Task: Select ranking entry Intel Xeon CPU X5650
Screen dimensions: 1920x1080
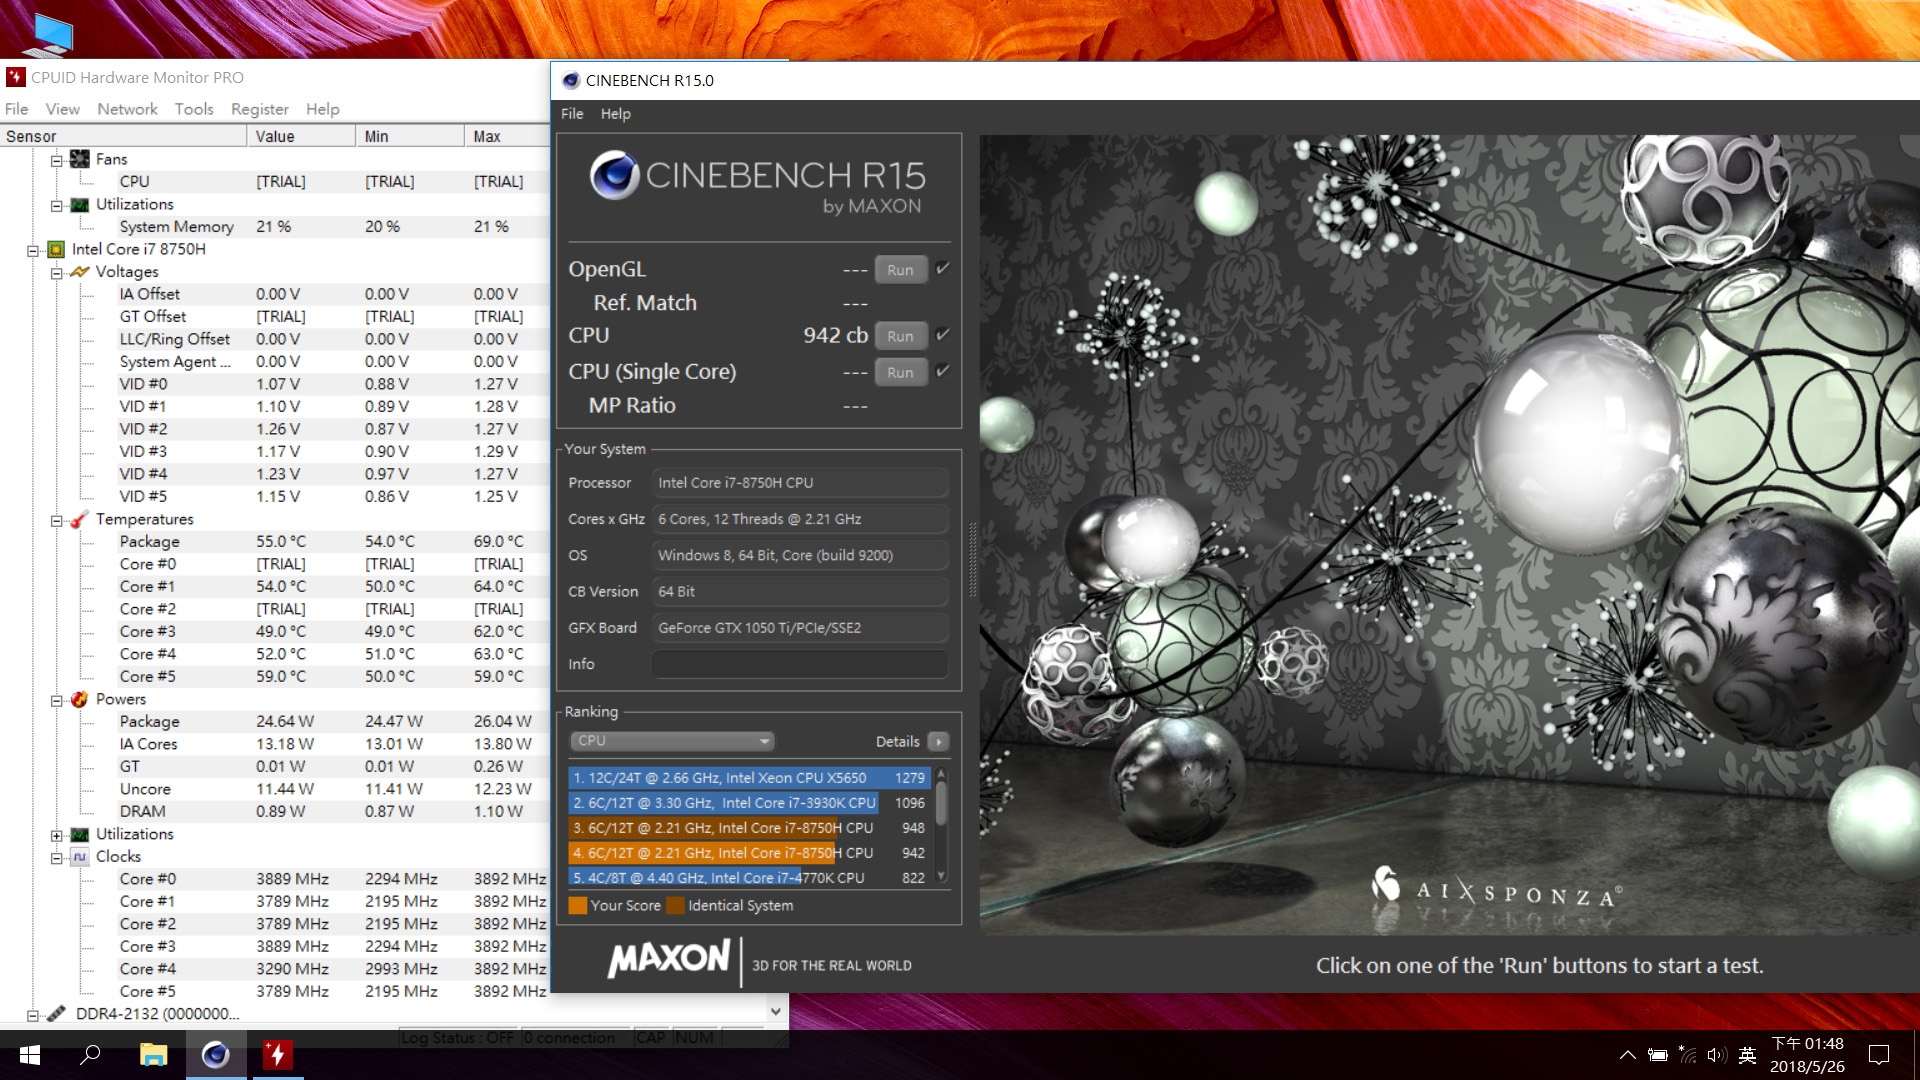Action: (749, 777)
